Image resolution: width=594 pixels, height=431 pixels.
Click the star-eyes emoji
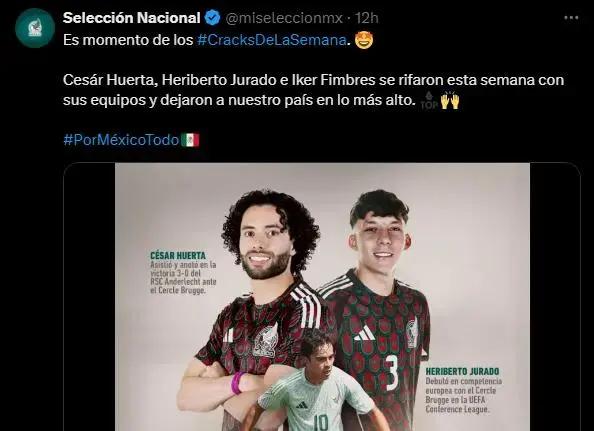click(x=364, y=40)
